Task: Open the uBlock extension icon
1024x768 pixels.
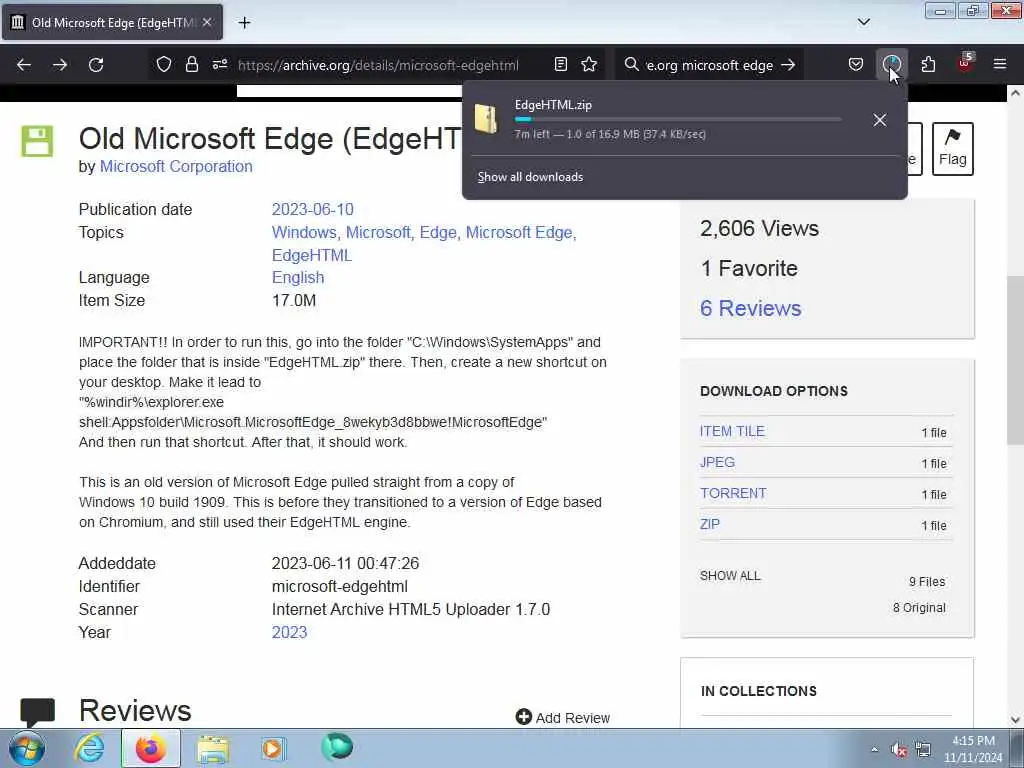Action: pyautogui.click(x=965, y=63)
